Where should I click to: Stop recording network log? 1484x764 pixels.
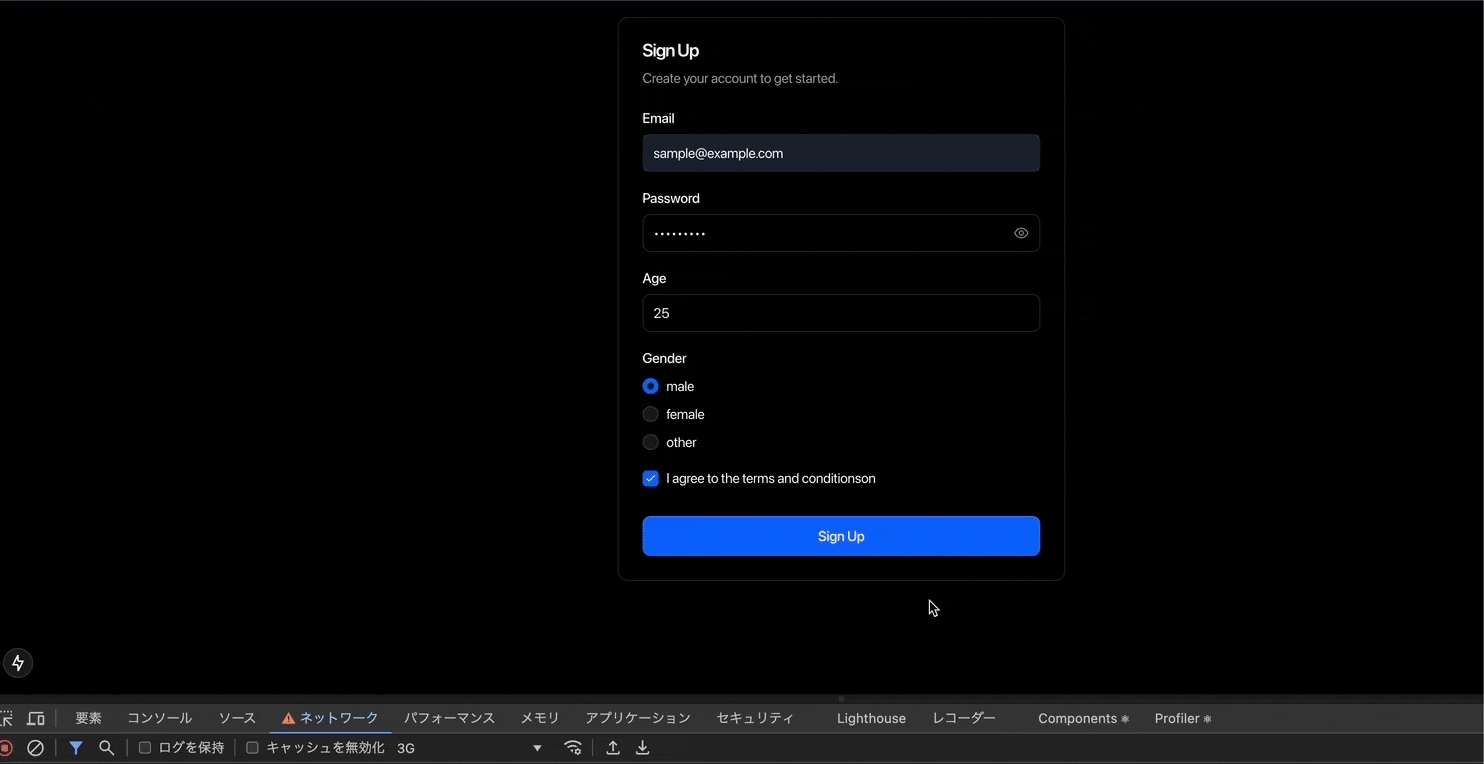pos(5,748)
